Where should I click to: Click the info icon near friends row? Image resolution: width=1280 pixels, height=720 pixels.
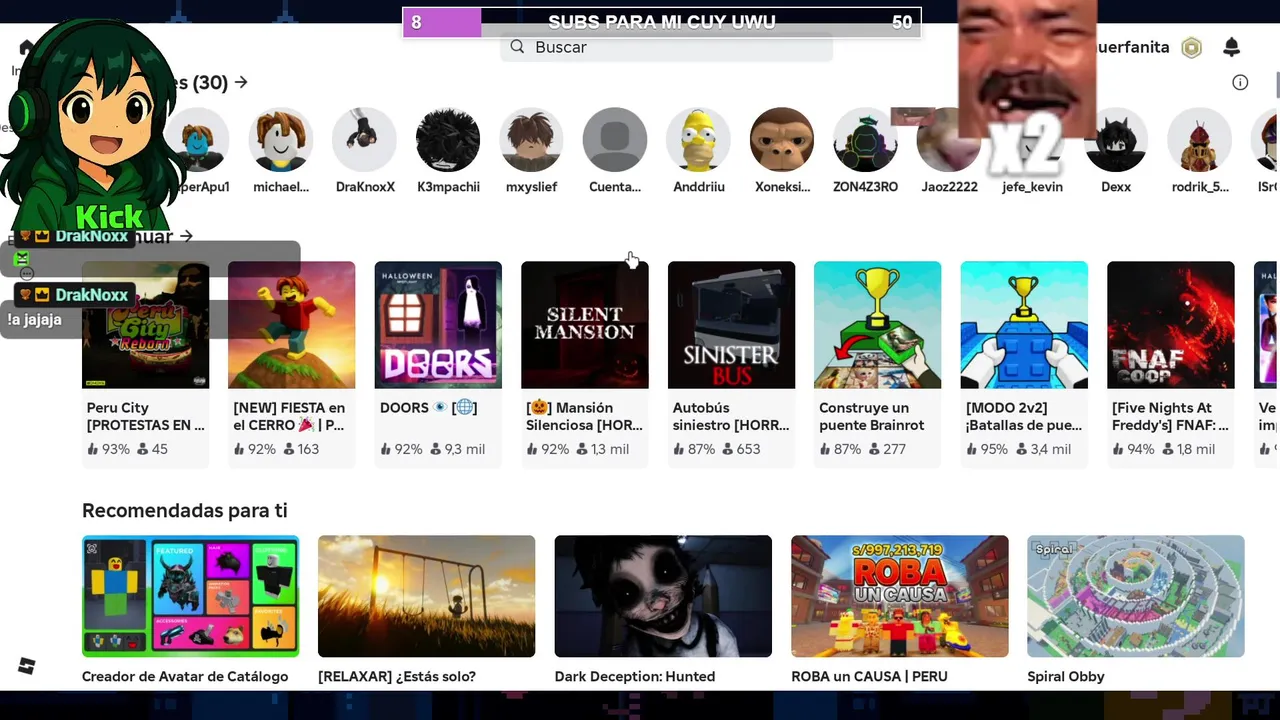click(x=1240, y=82)
